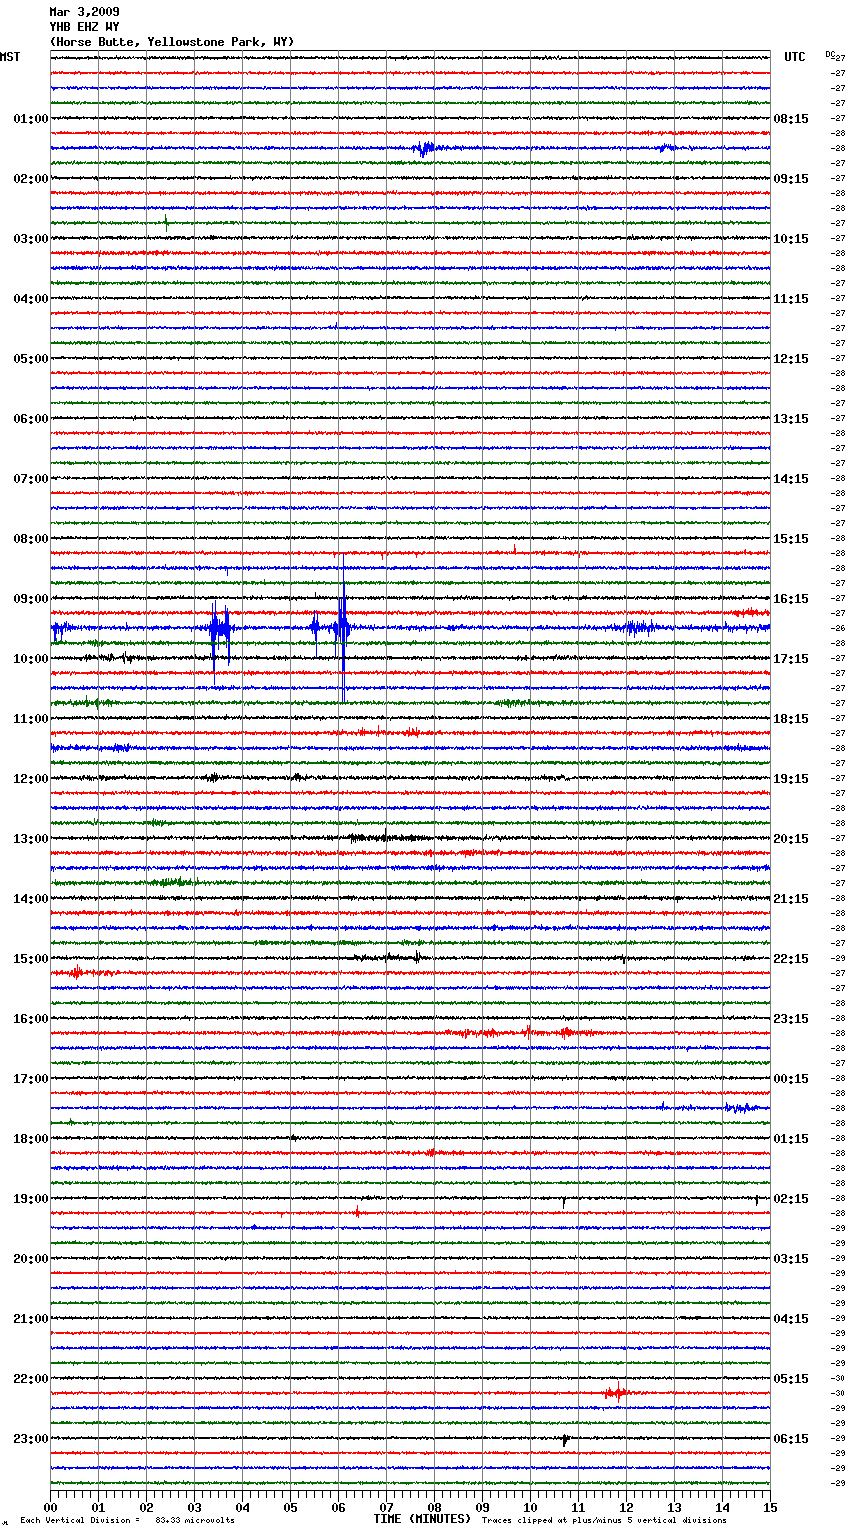Click minute tick '06' on the time axis

click(x=338, y=1507)
